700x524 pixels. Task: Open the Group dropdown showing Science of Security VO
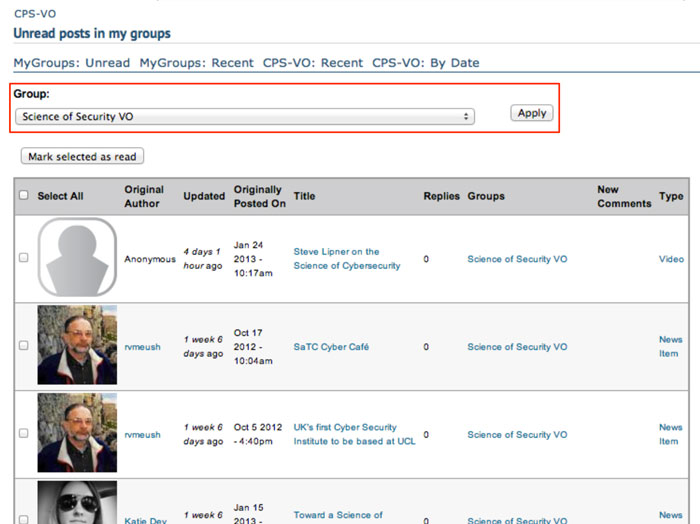pos(244,117)
